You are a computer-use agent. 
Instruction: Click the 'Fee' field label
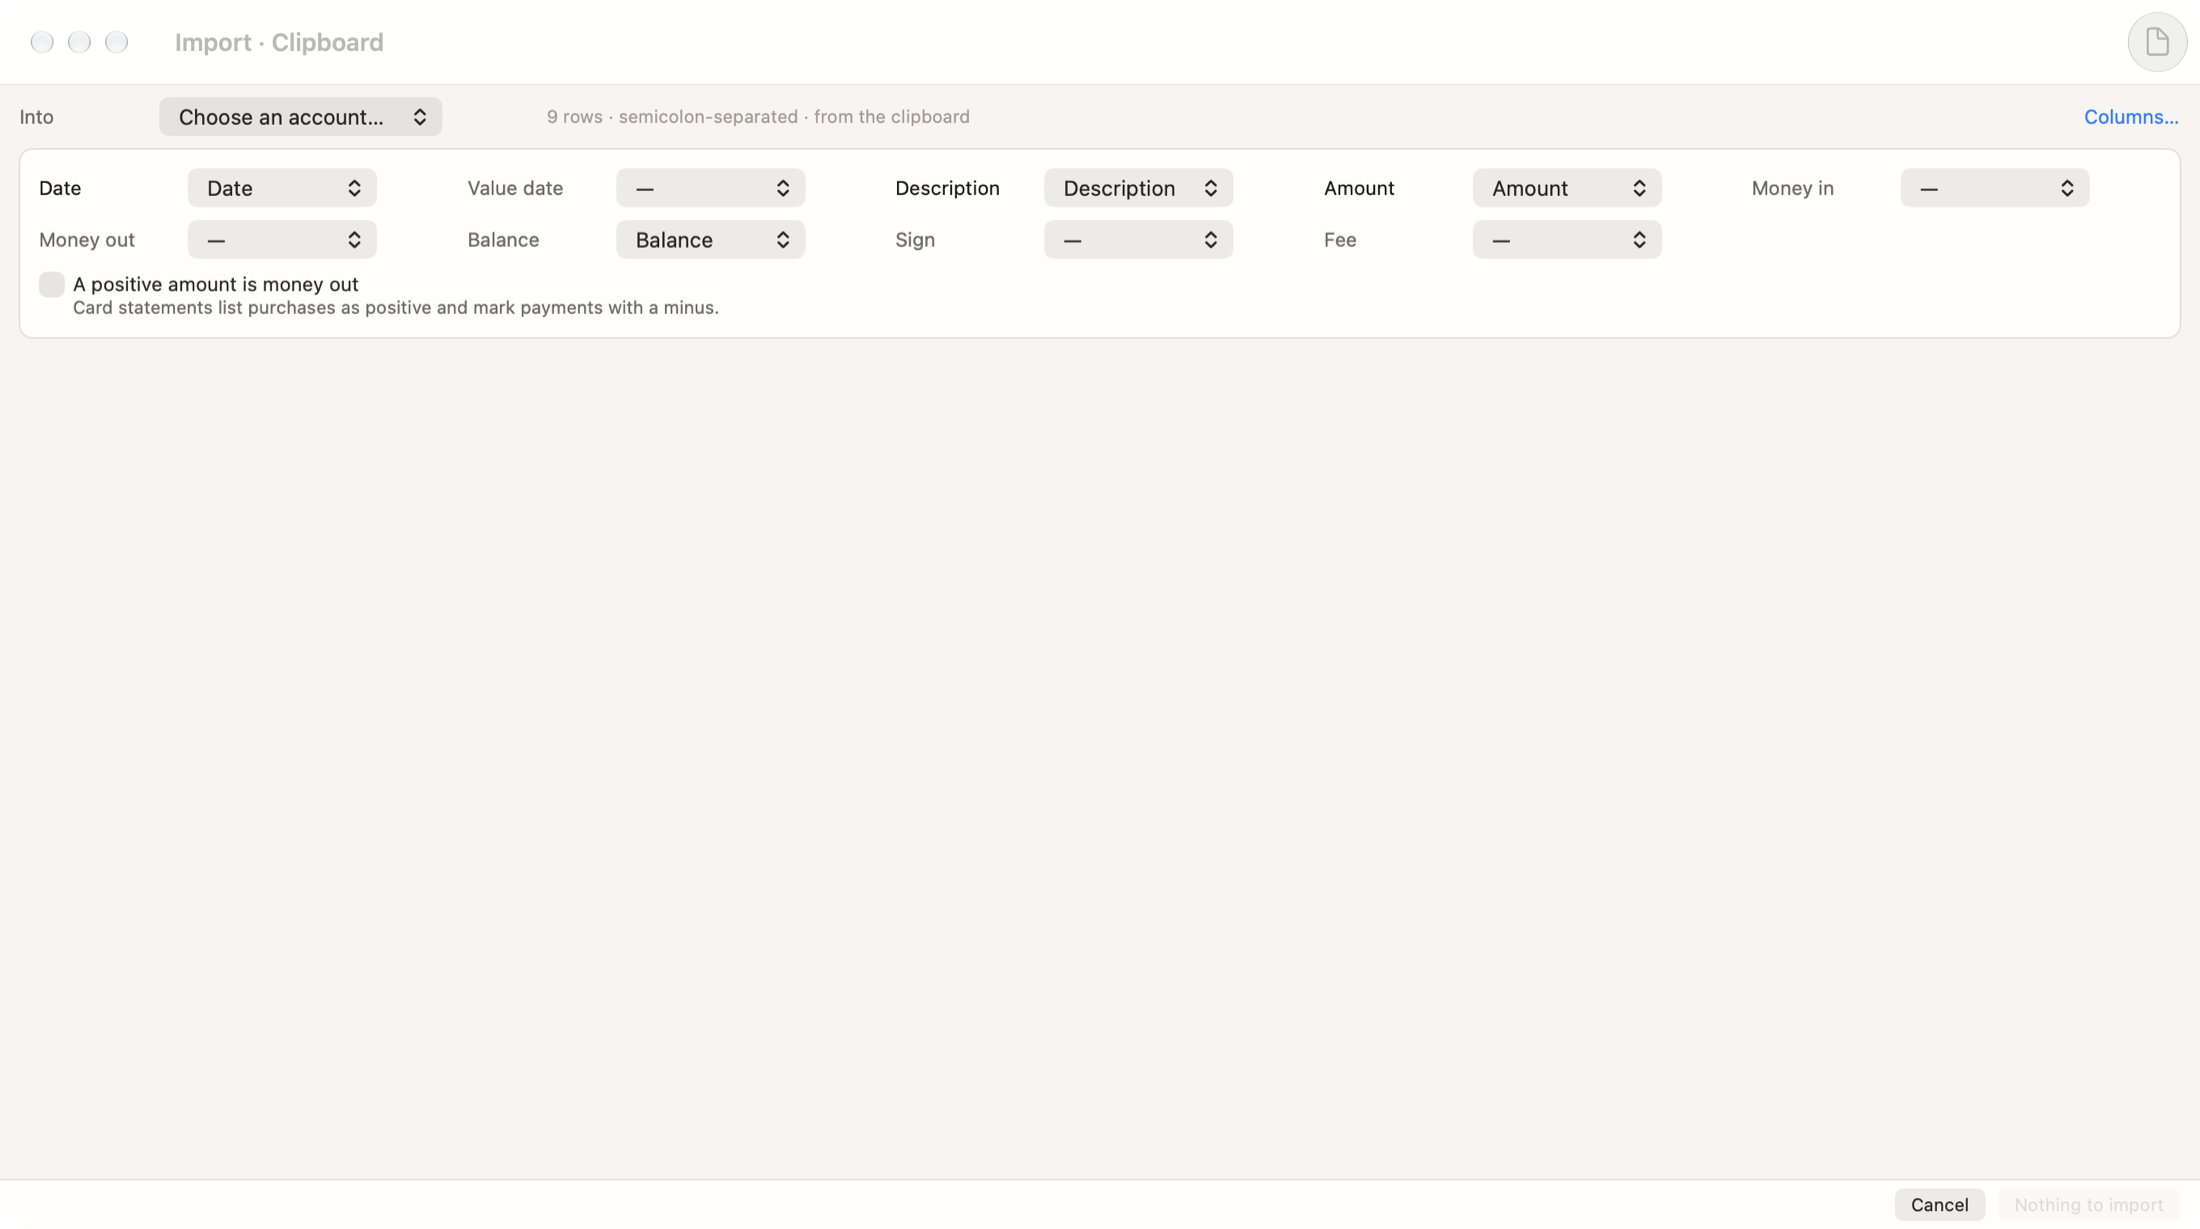click(x=1340, y=240)
